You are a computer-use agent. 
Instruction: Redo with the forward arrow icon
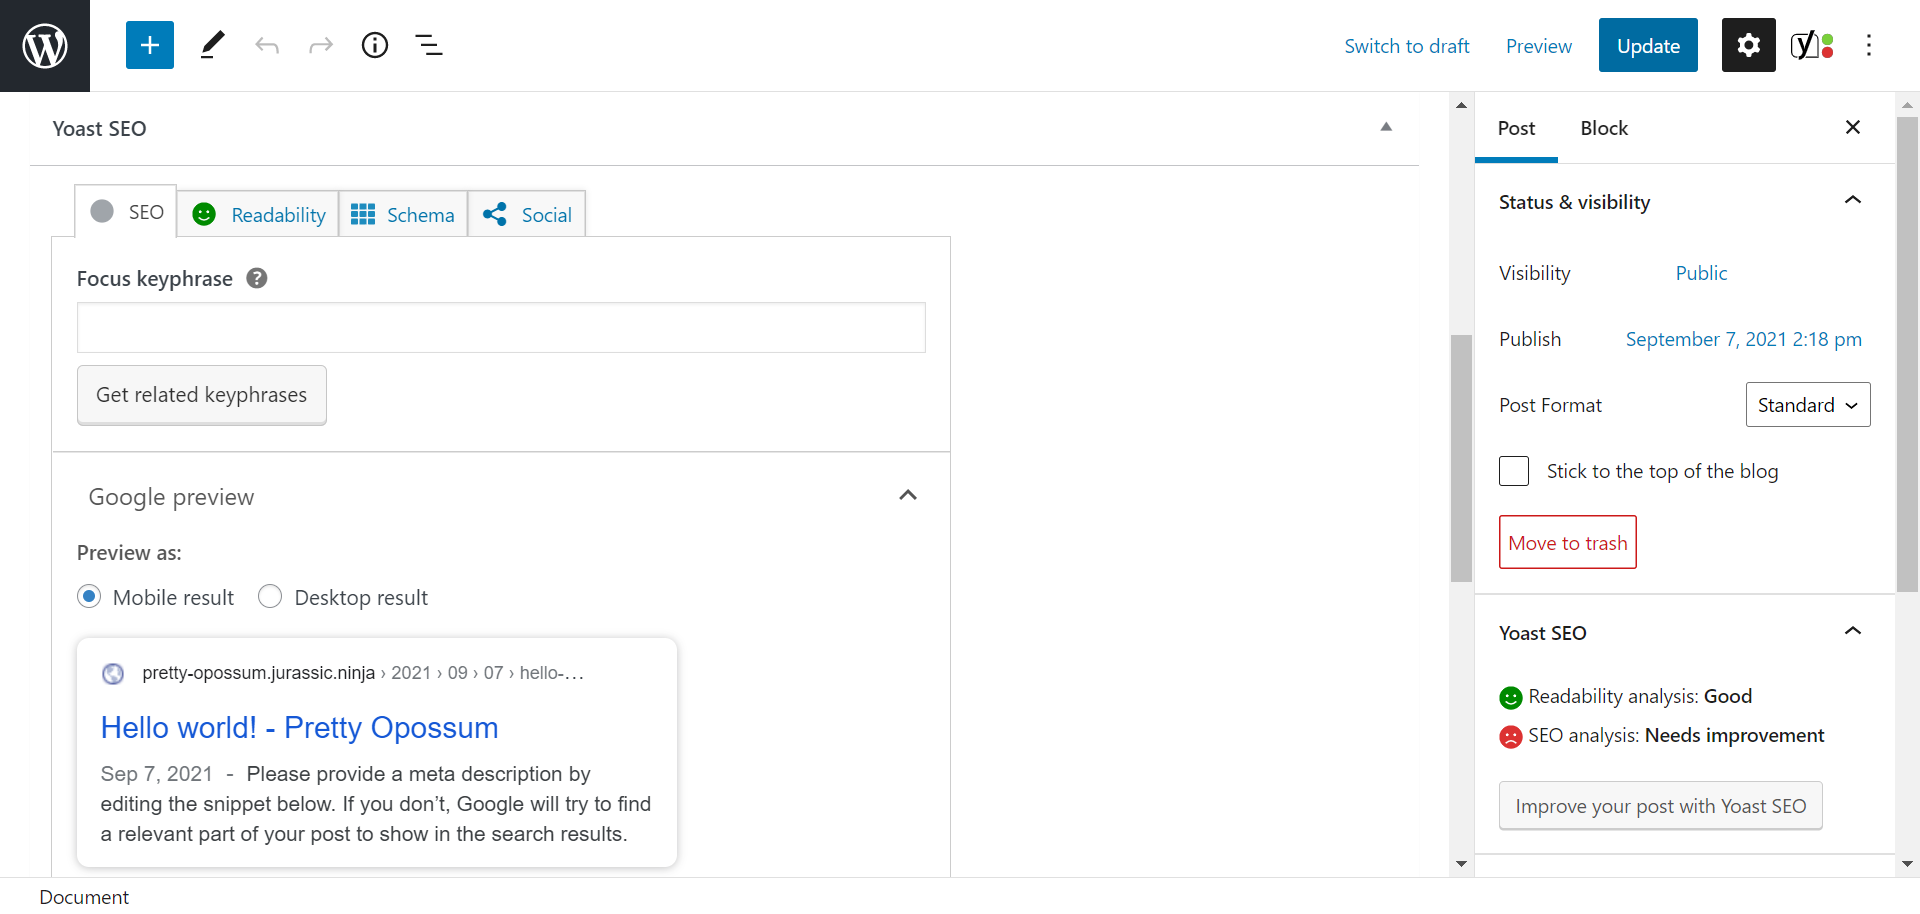click(x=321, y=45)
